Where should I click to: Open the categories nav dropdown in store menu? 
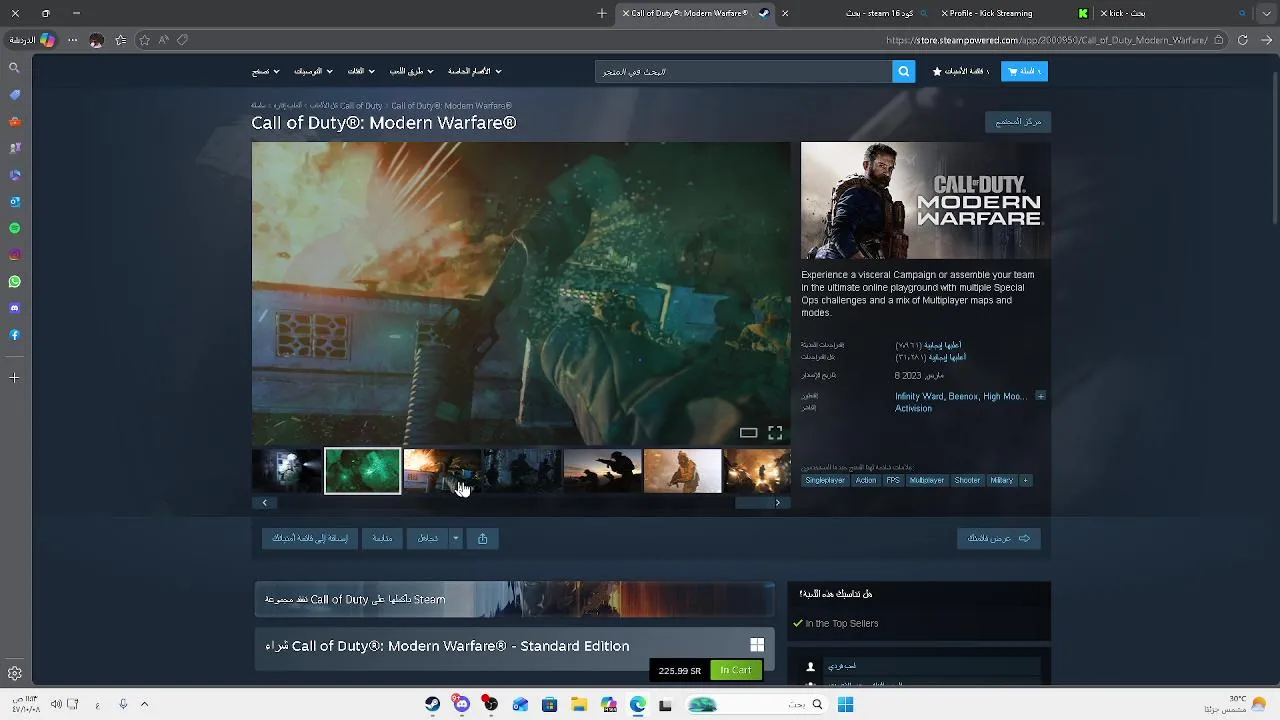click(x=361, y=71)
